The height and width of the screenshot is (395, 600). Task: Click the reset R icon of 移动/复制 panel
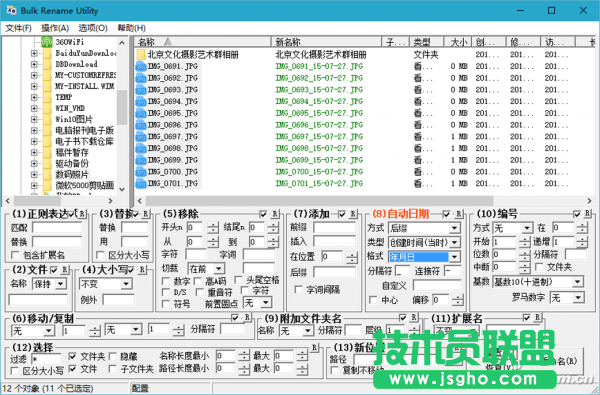pos(247,317)
